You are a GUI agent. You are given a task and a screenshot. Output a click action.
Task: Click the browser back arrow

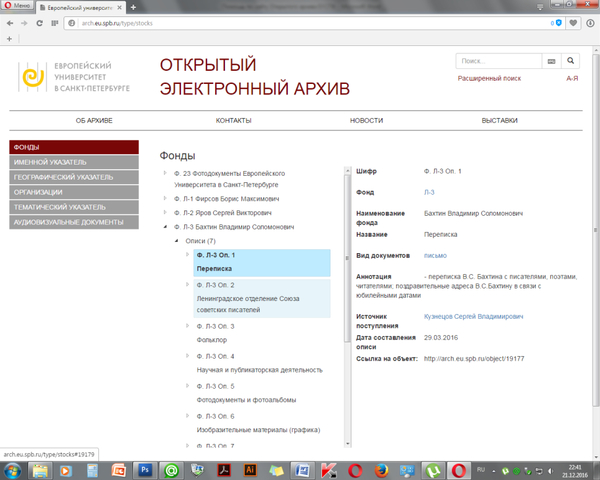[11, 21]
